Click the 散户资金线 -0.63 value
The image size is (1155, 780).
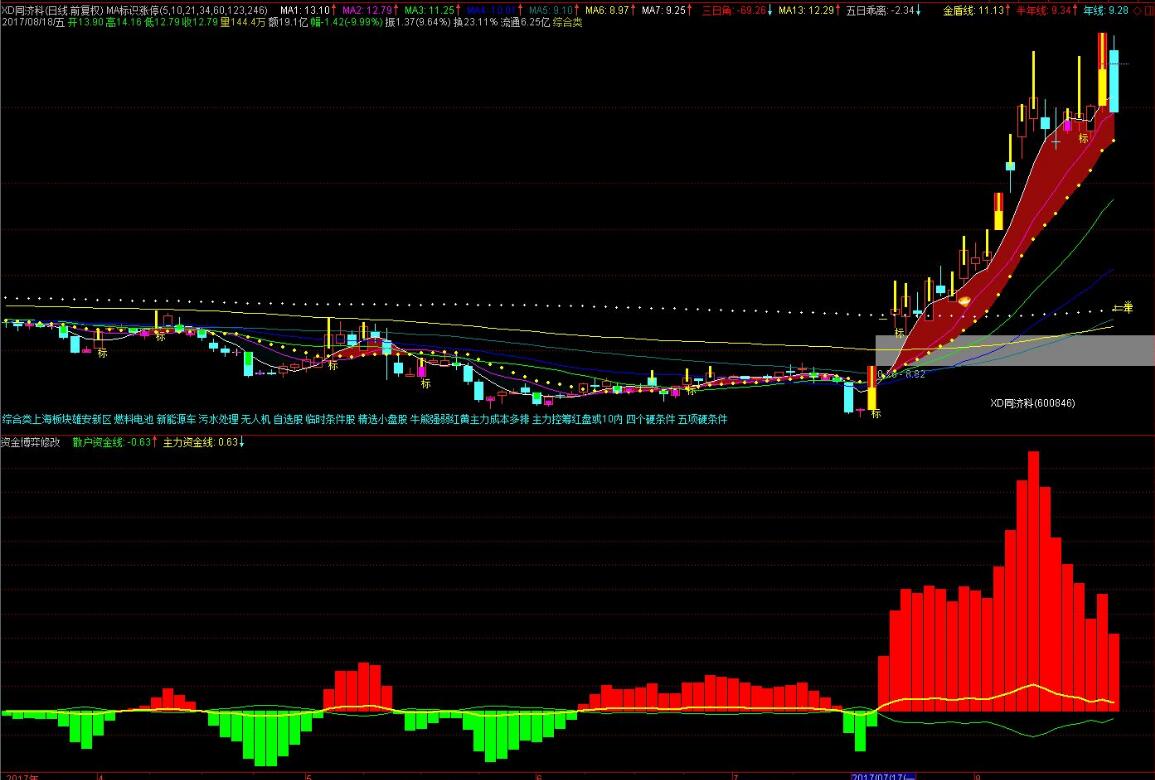[x=114, y=443]
